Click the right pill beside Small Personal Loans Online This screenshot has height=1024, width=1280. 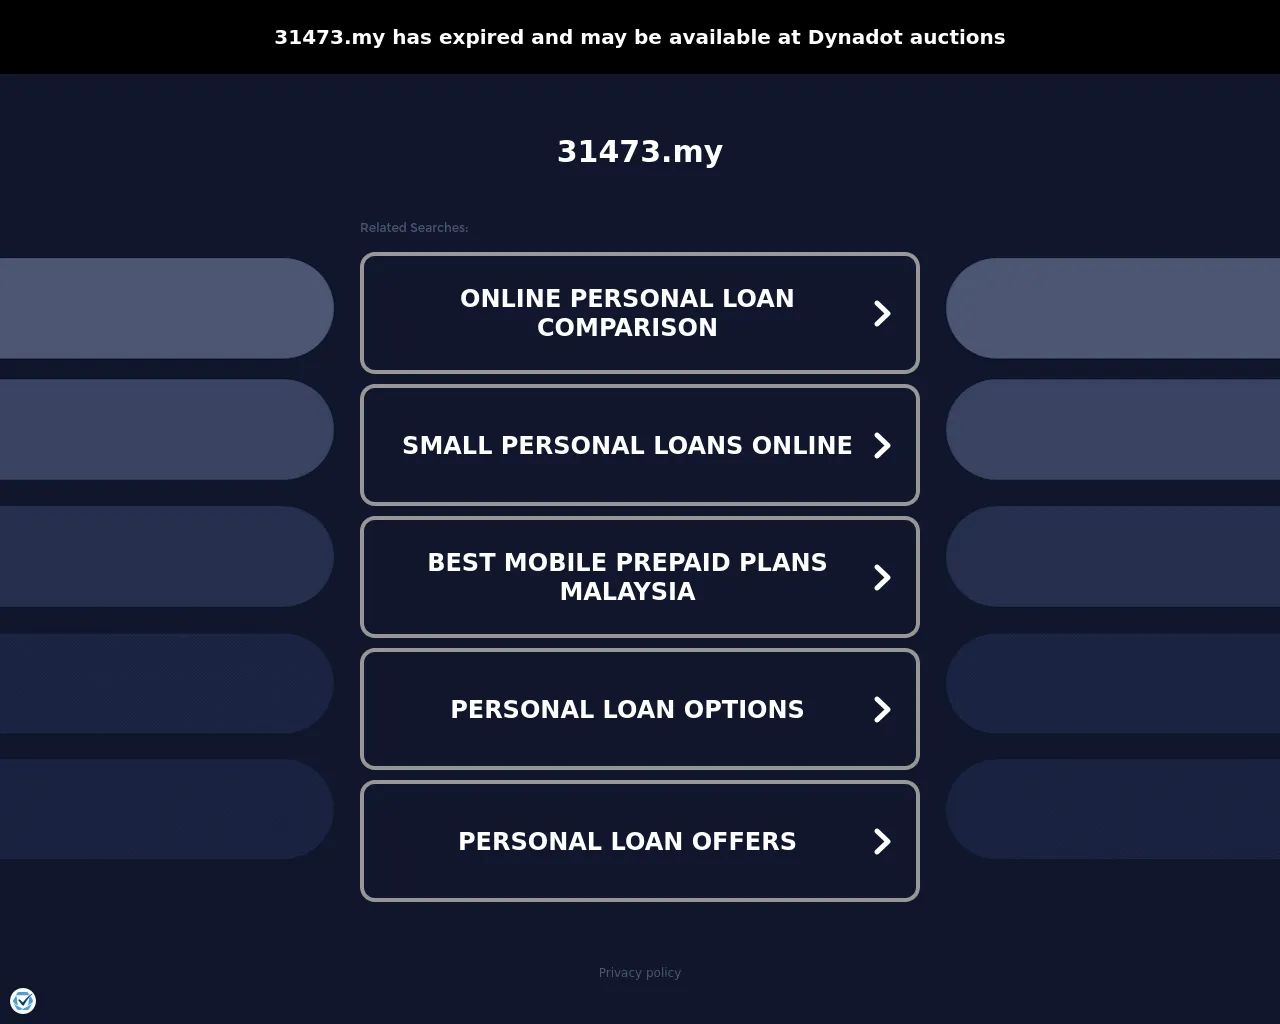coord(1113,429)
